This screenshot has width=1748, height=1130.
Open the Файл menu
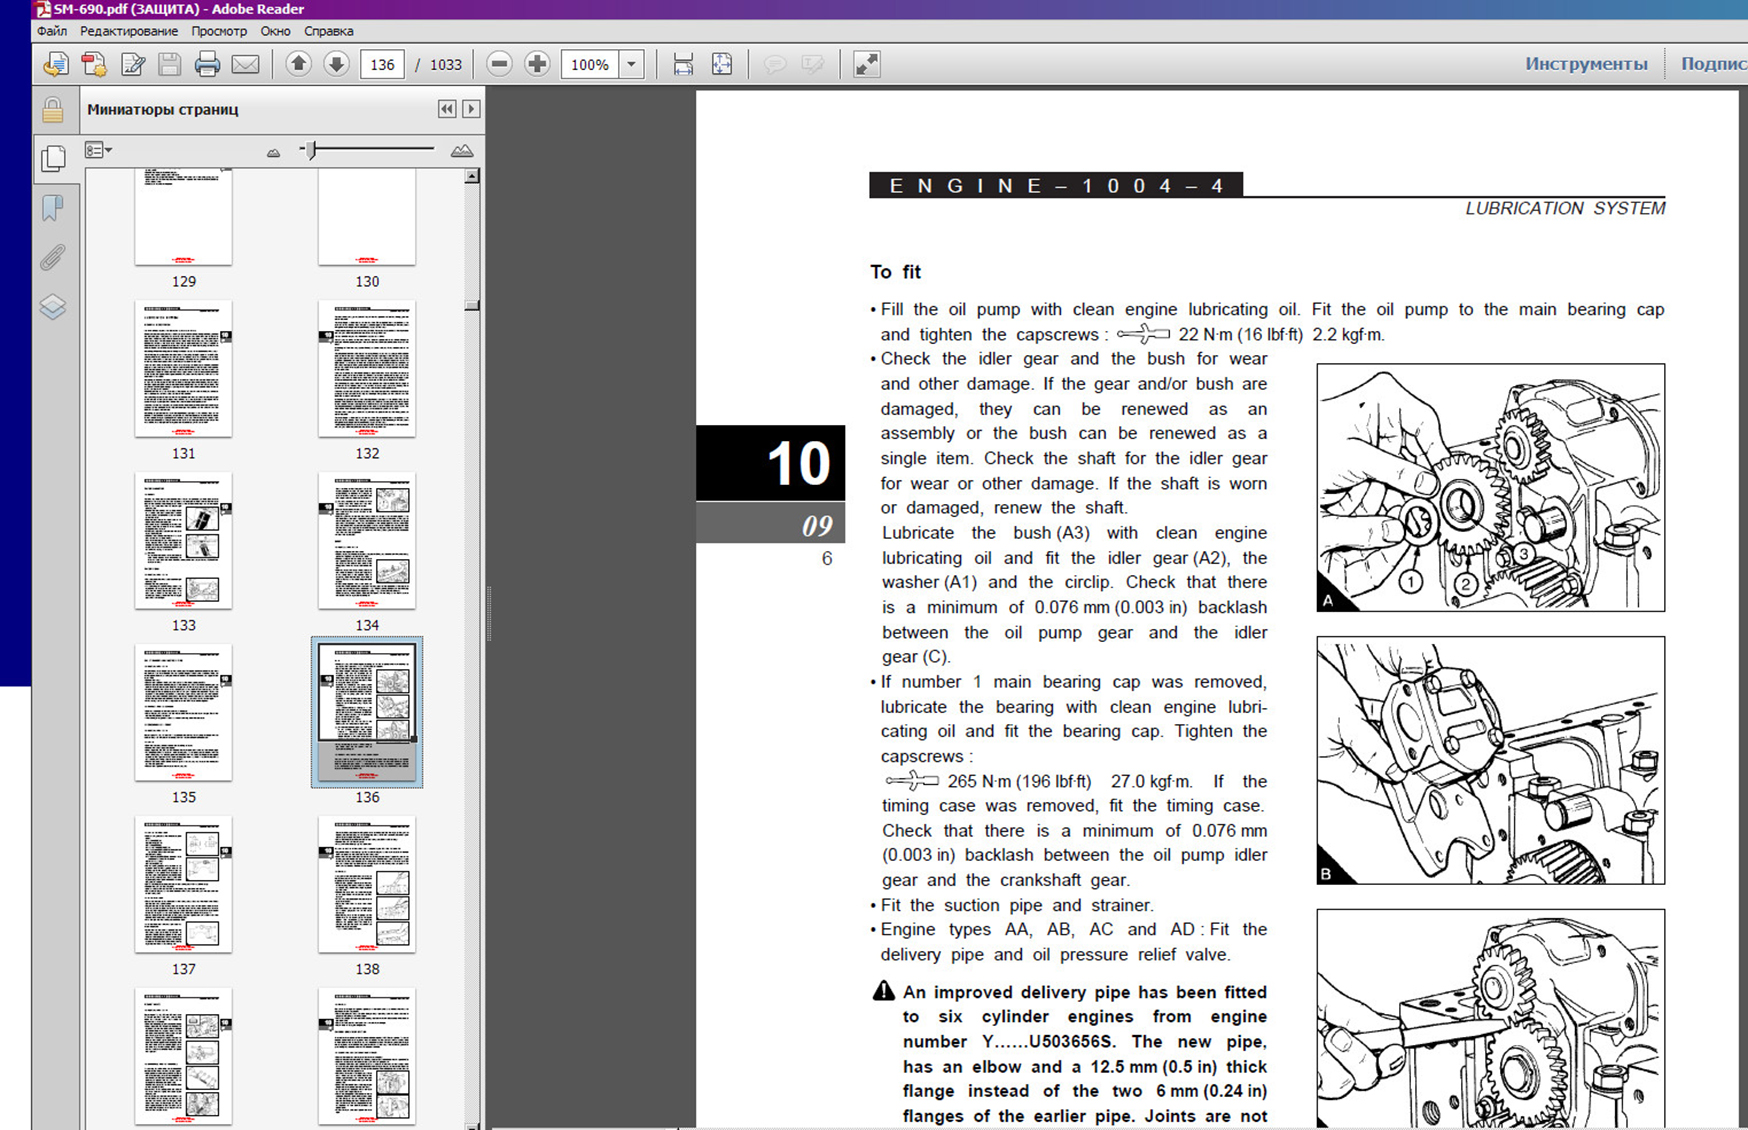(x=52, y=31)
